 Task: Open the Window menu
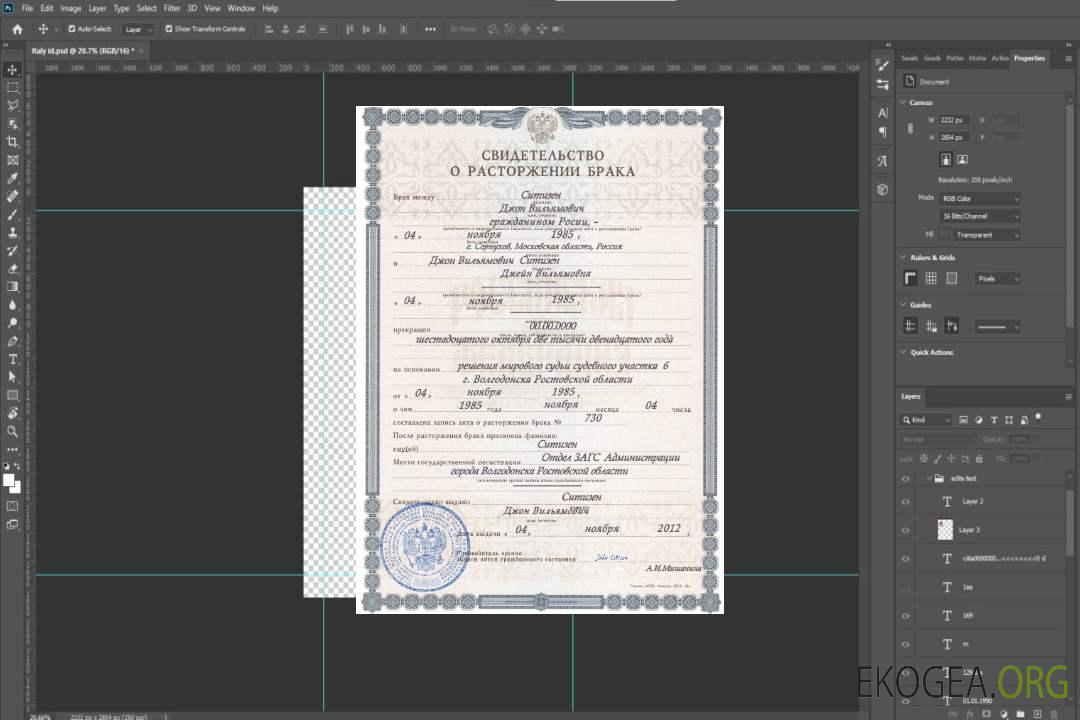(241, 8)
